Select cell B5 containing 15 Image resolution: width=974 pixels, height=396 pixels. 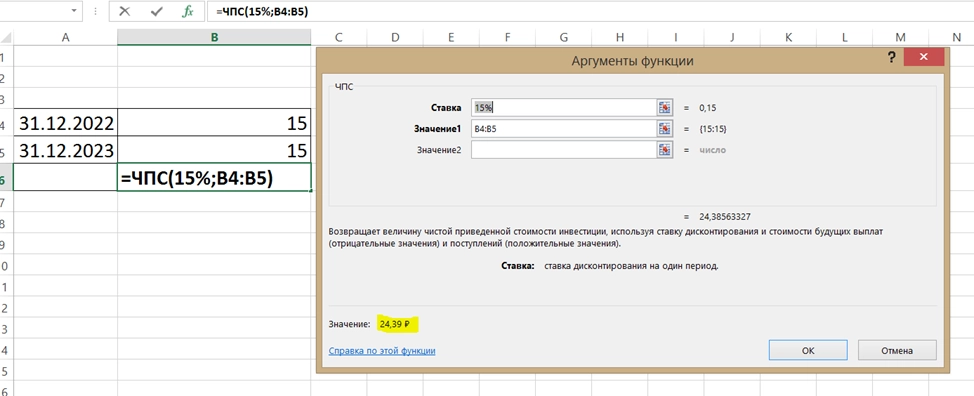(x=214, y=150)
